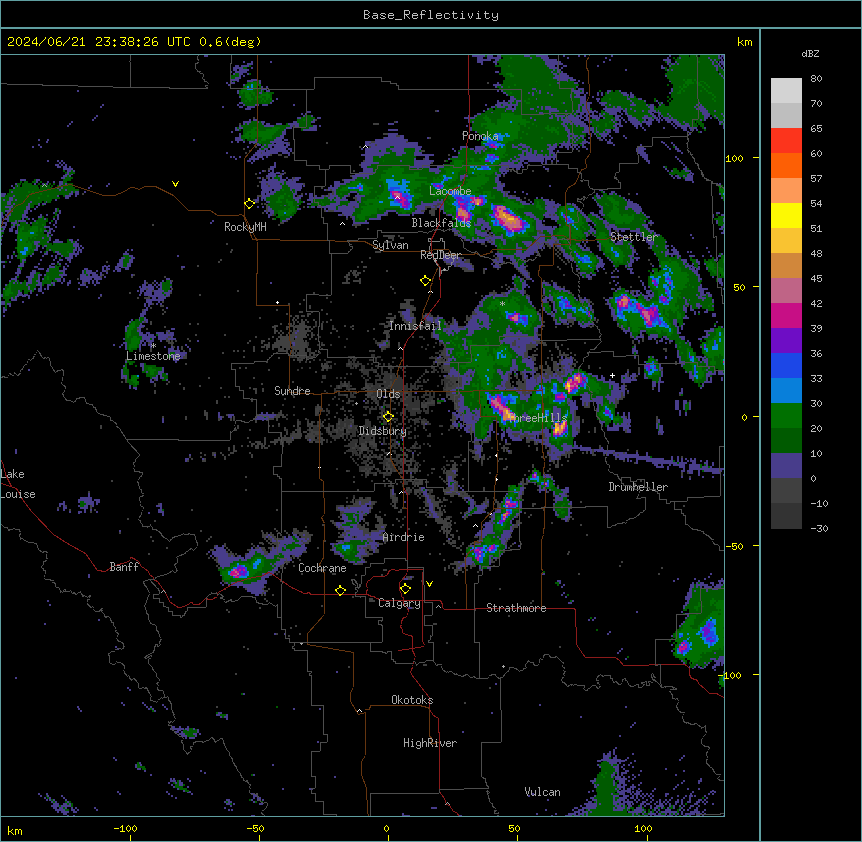The height and width of the screenshot is (842, 862).
Task: Click the RedDeer city label
Action: tap(440, 255)
